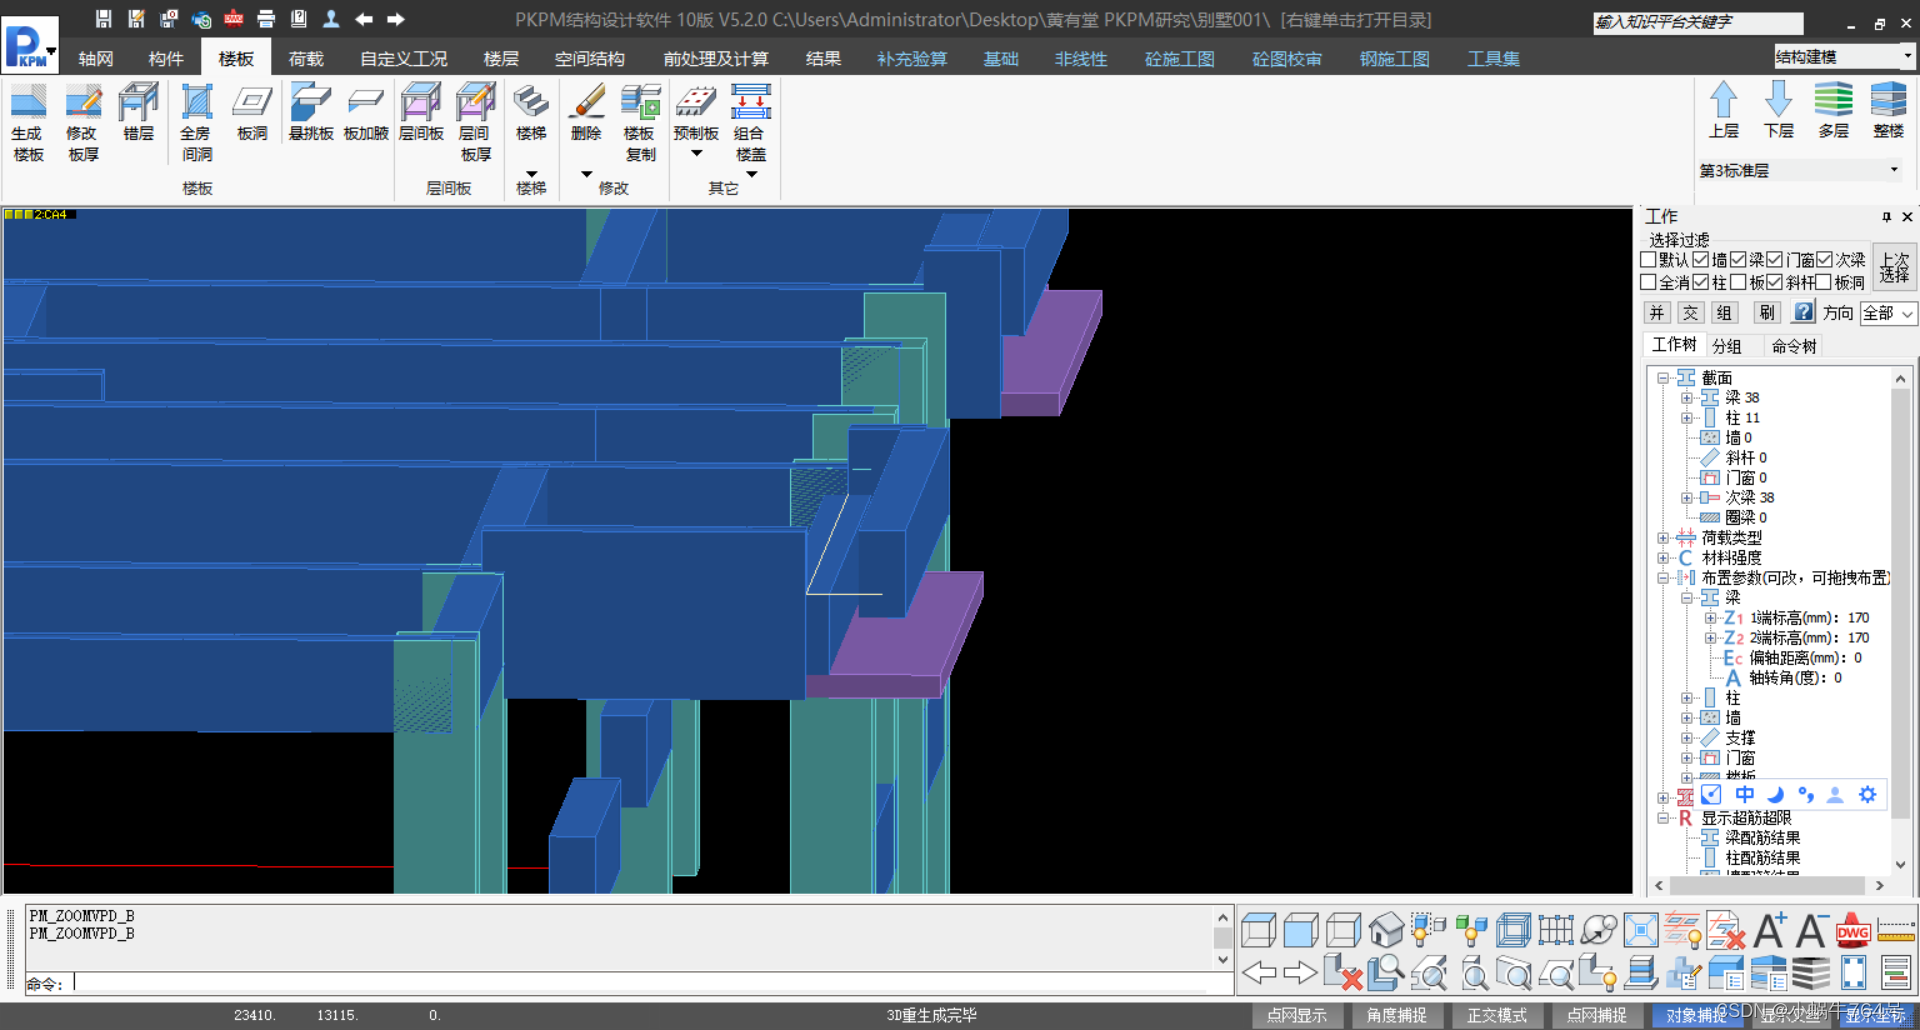Click the 并 union button
1920x1030 pixels.
tap(1657, 313)
